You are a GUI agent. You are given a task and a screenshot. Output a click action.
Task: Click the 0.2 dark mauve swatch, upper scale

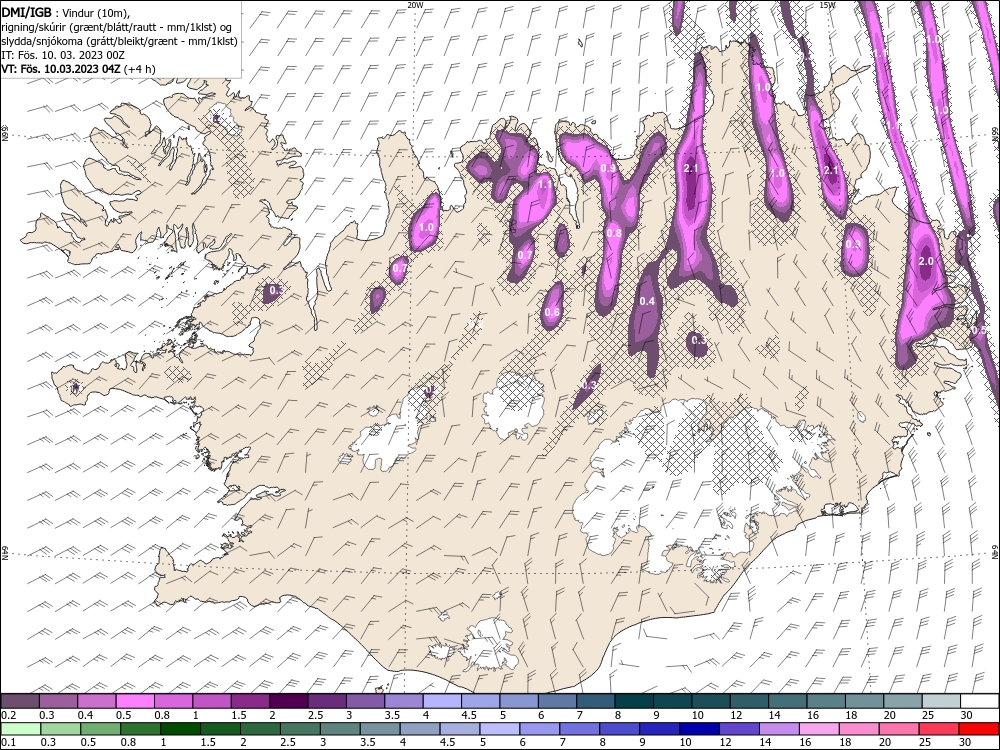[20, 702]
